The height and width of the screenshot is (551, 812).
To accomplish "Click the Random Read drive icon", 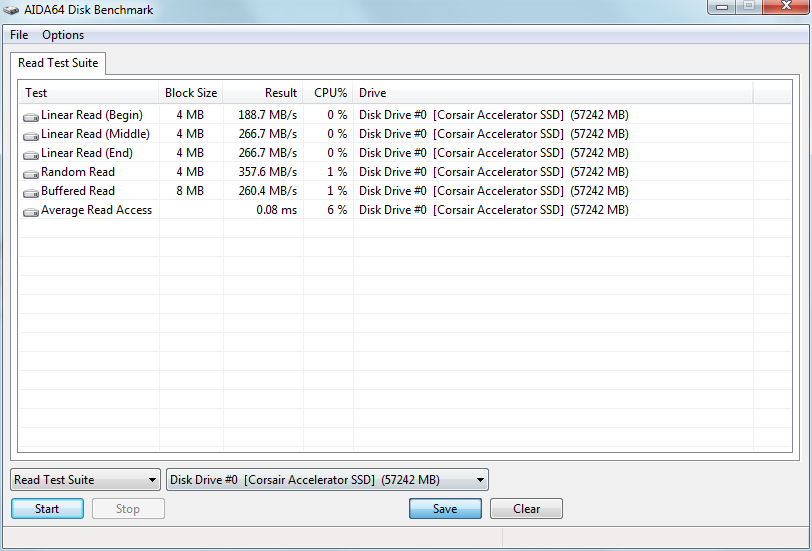I will point(31,174).
